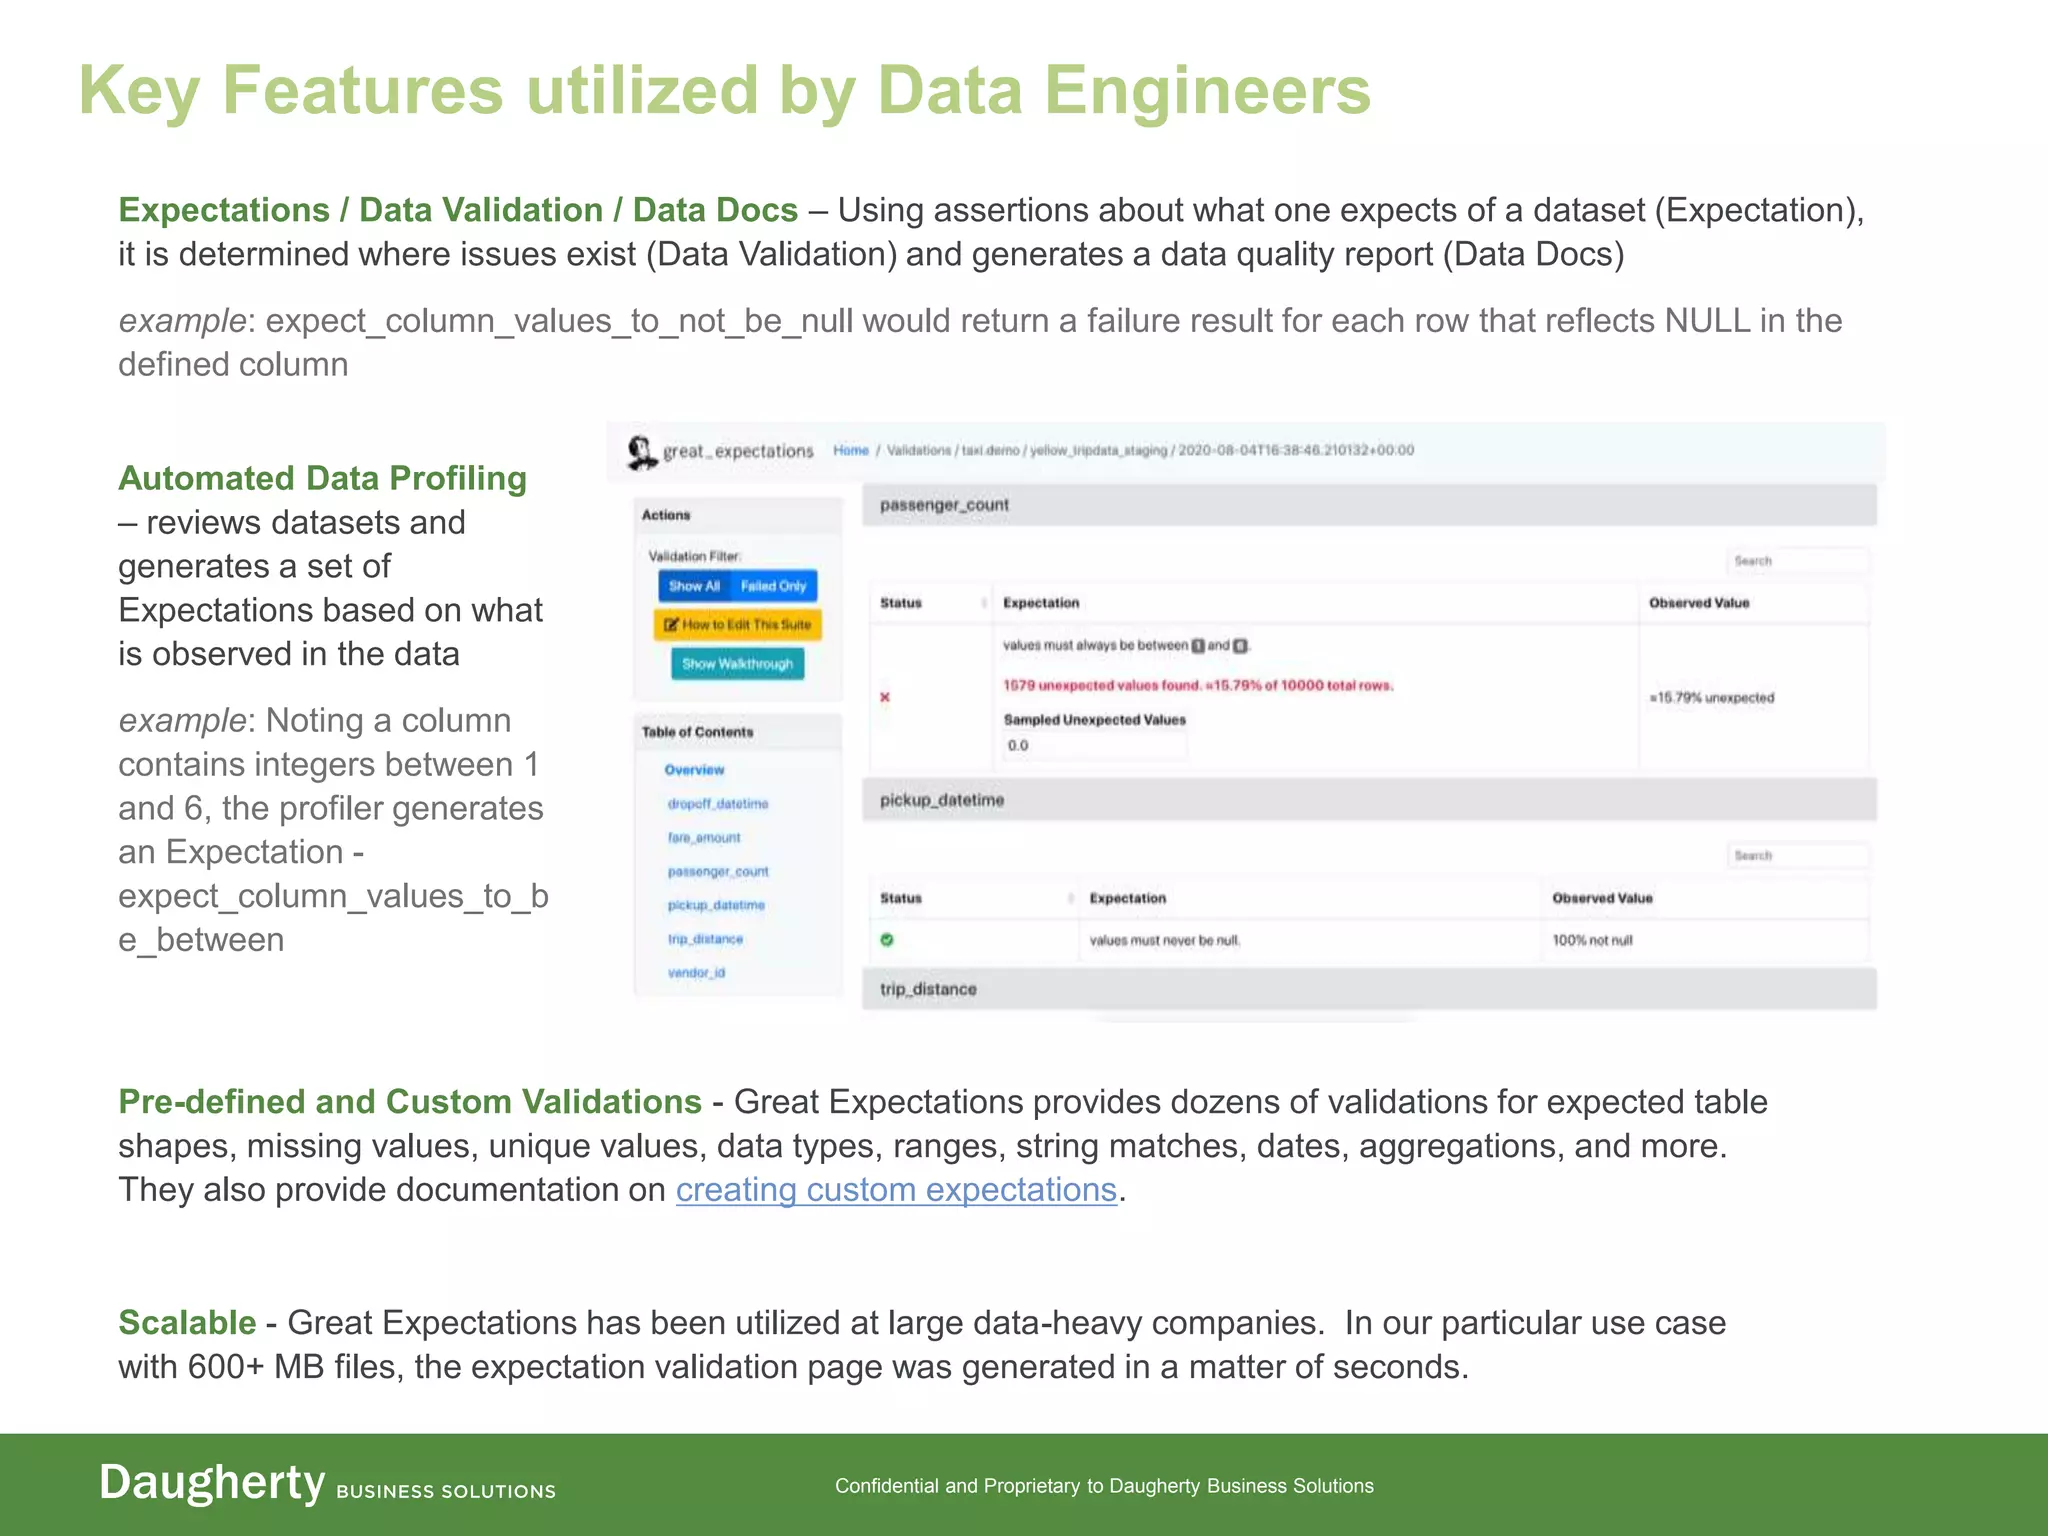This screenshot has height=1536, width=2048.
Task: Click the pickup_datetime Search input field
Action: pos(1797,856)
